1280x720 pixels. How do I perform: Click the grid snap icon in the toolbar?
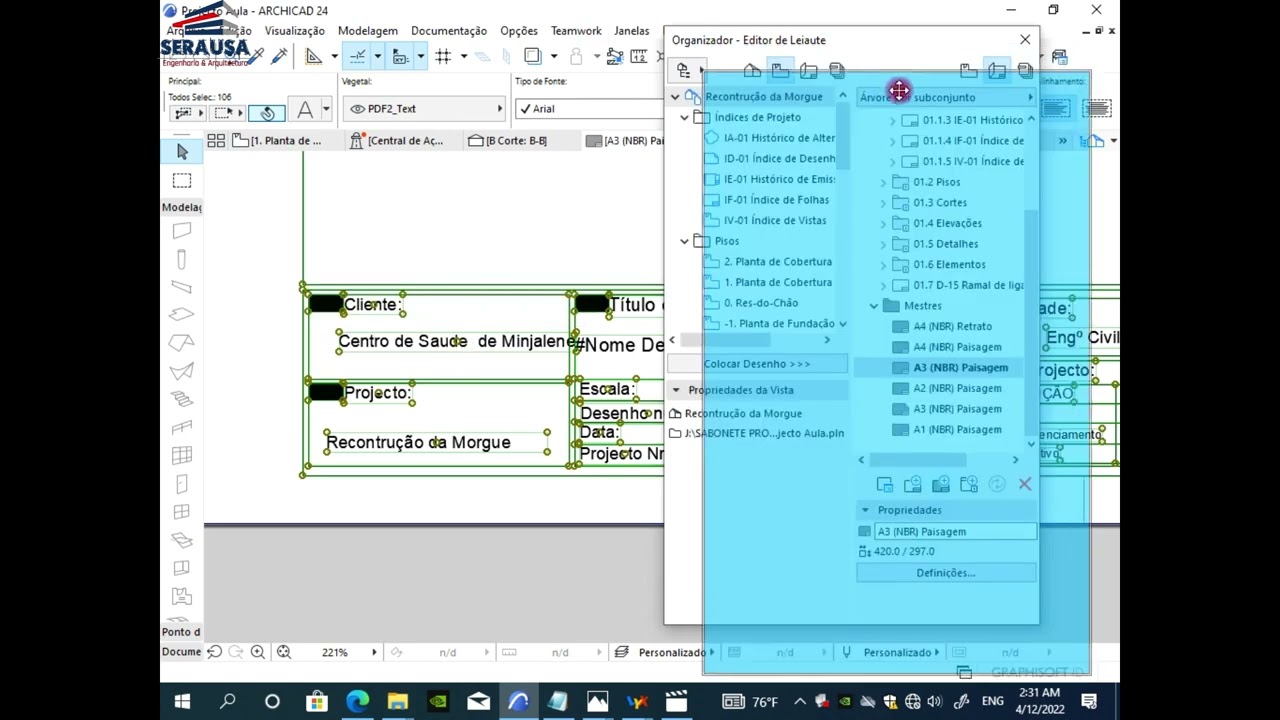(x=444, y=56)
